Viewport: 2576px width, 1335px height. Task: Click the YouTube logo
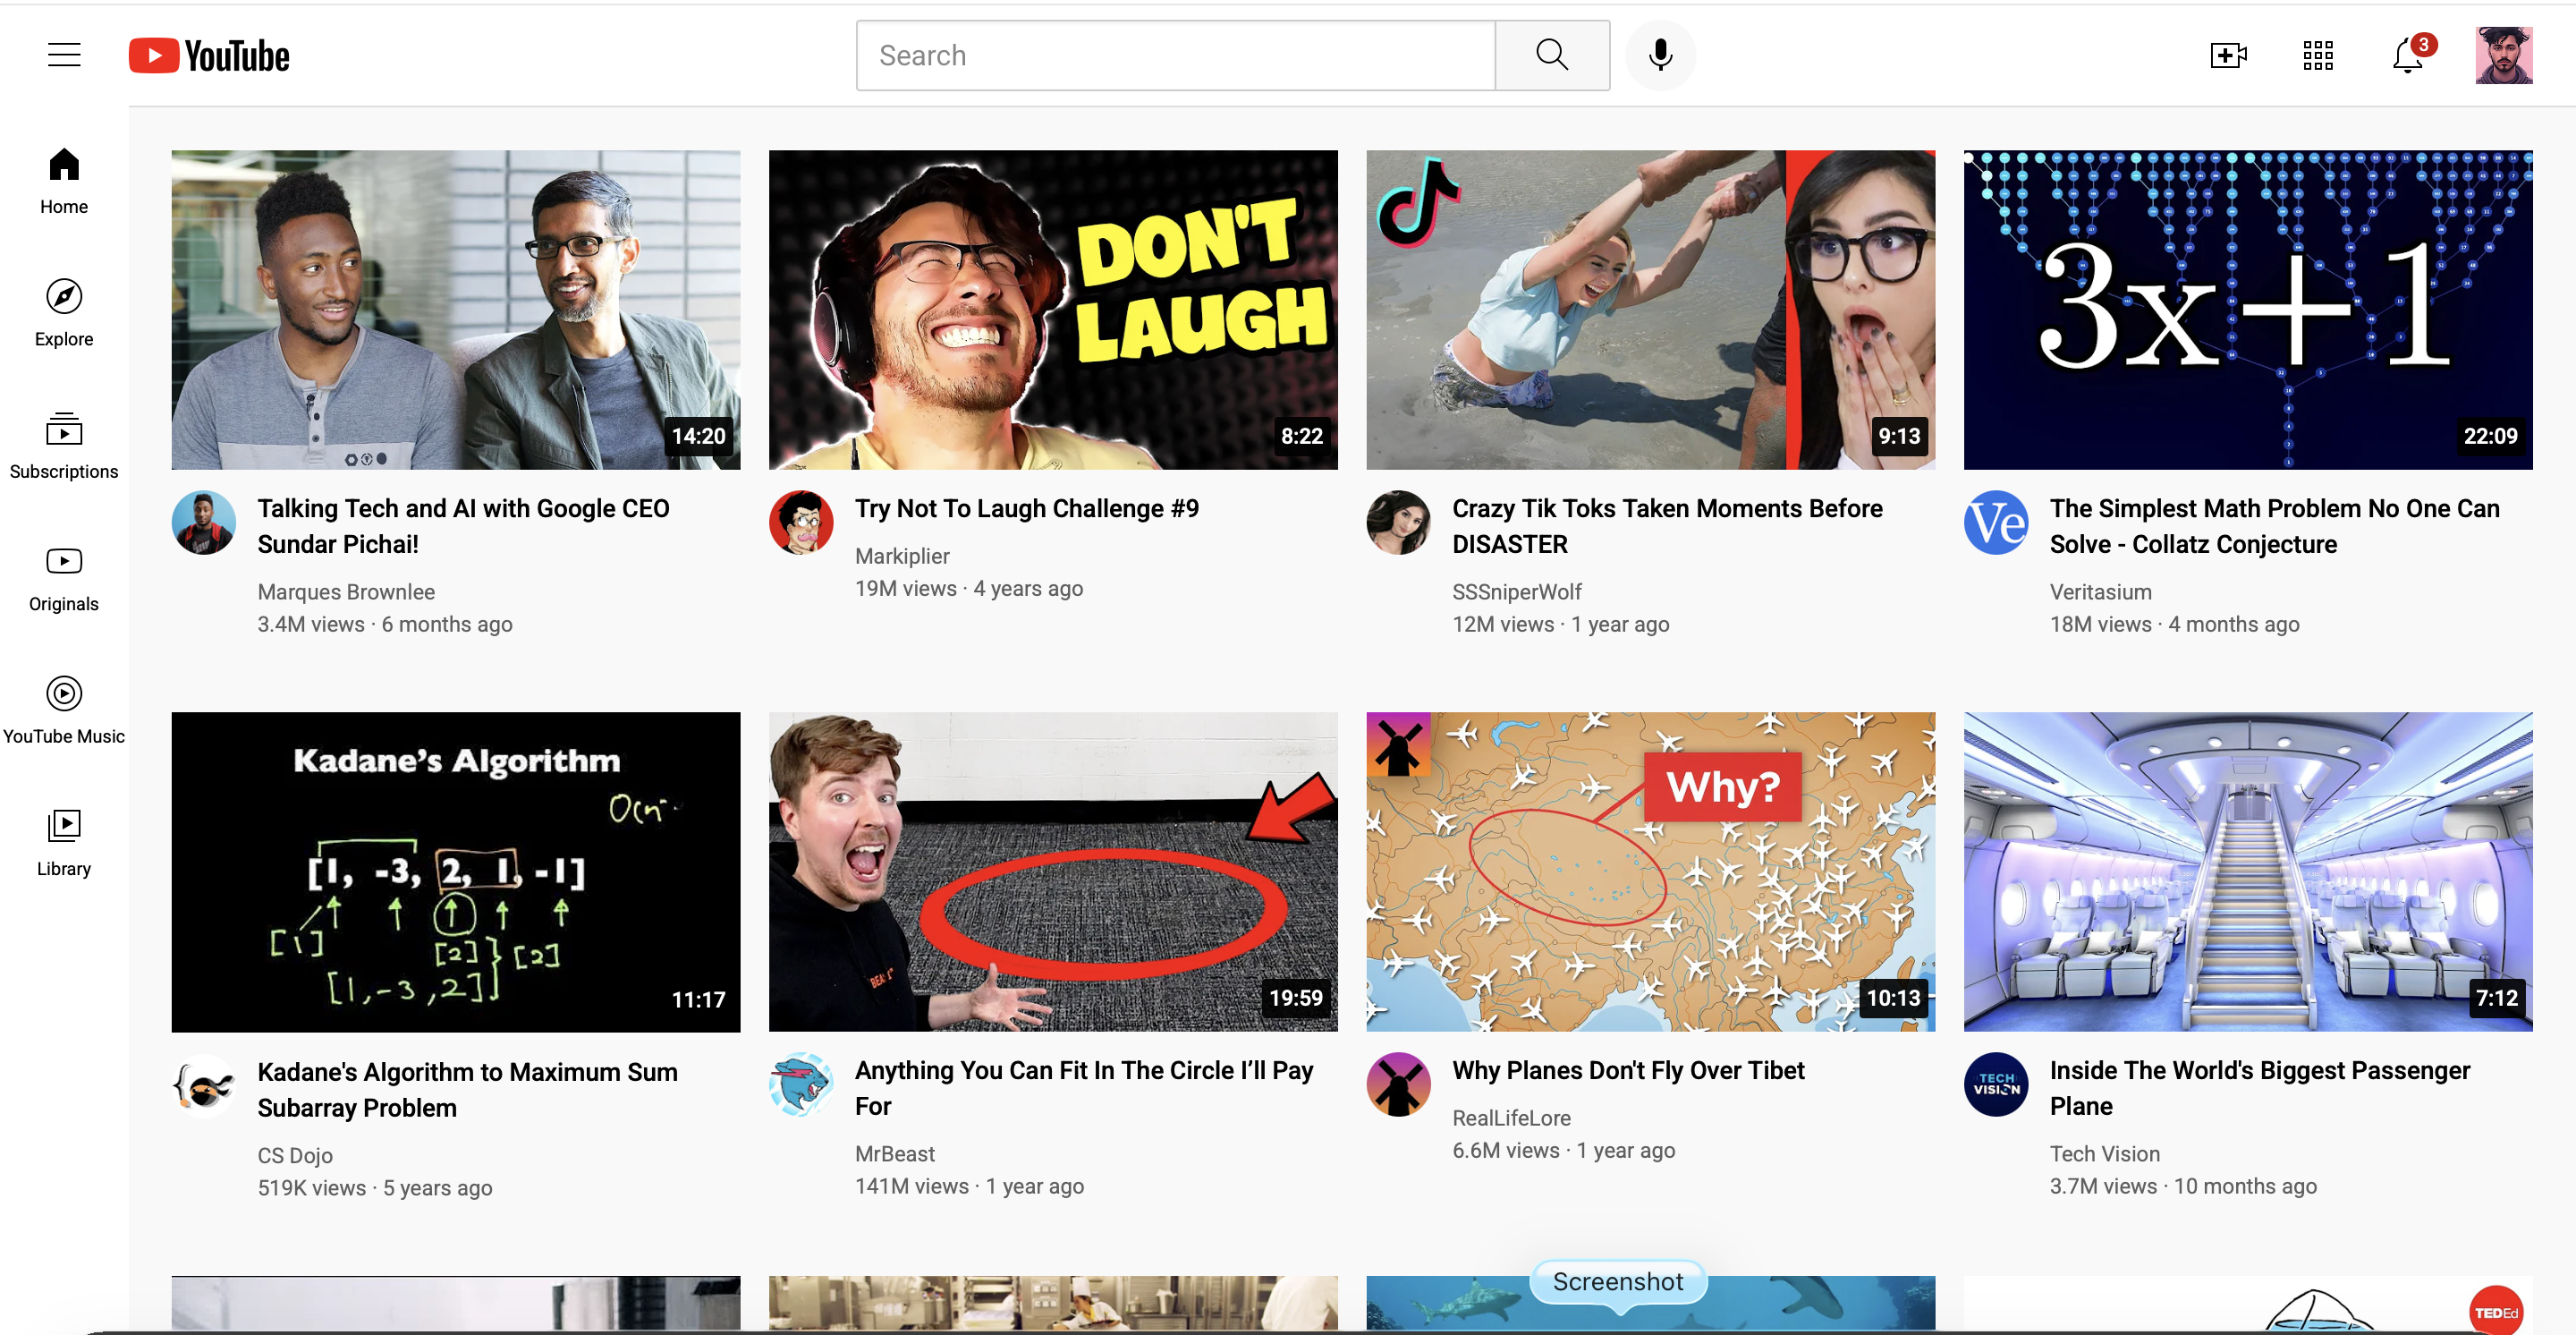[209, 56]
